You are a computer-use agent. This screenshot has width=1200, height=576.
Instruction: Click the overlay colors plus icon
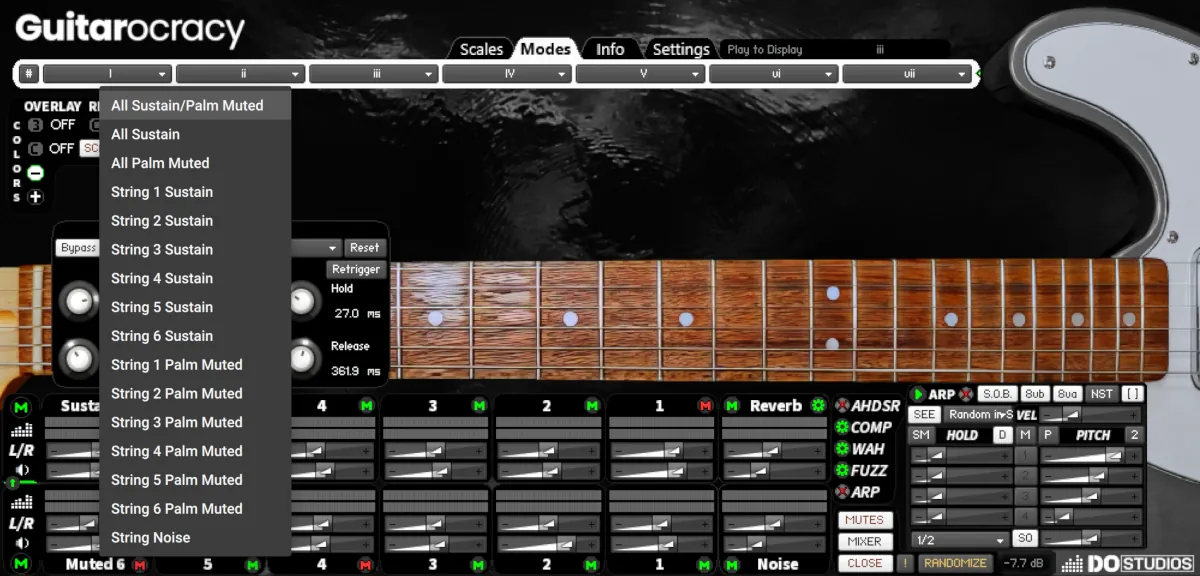(35, 197)
